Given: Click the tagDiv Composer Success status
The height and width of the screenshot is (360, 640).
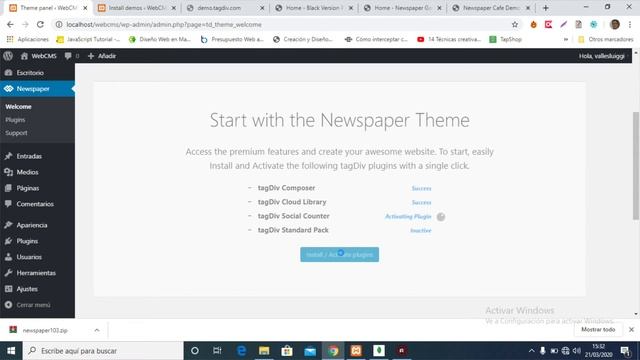Looking at the screenshot, I should [421, 188].
